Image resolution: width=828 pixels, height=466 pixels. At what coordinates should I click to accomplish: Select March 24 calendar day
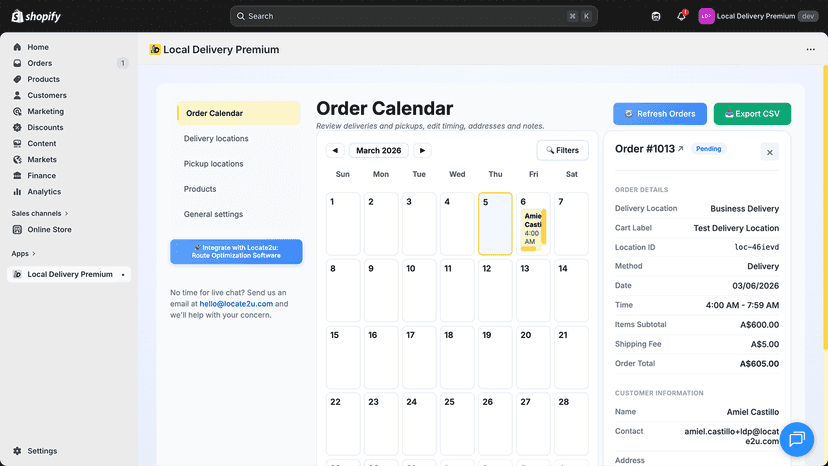(x=419, y=424)
